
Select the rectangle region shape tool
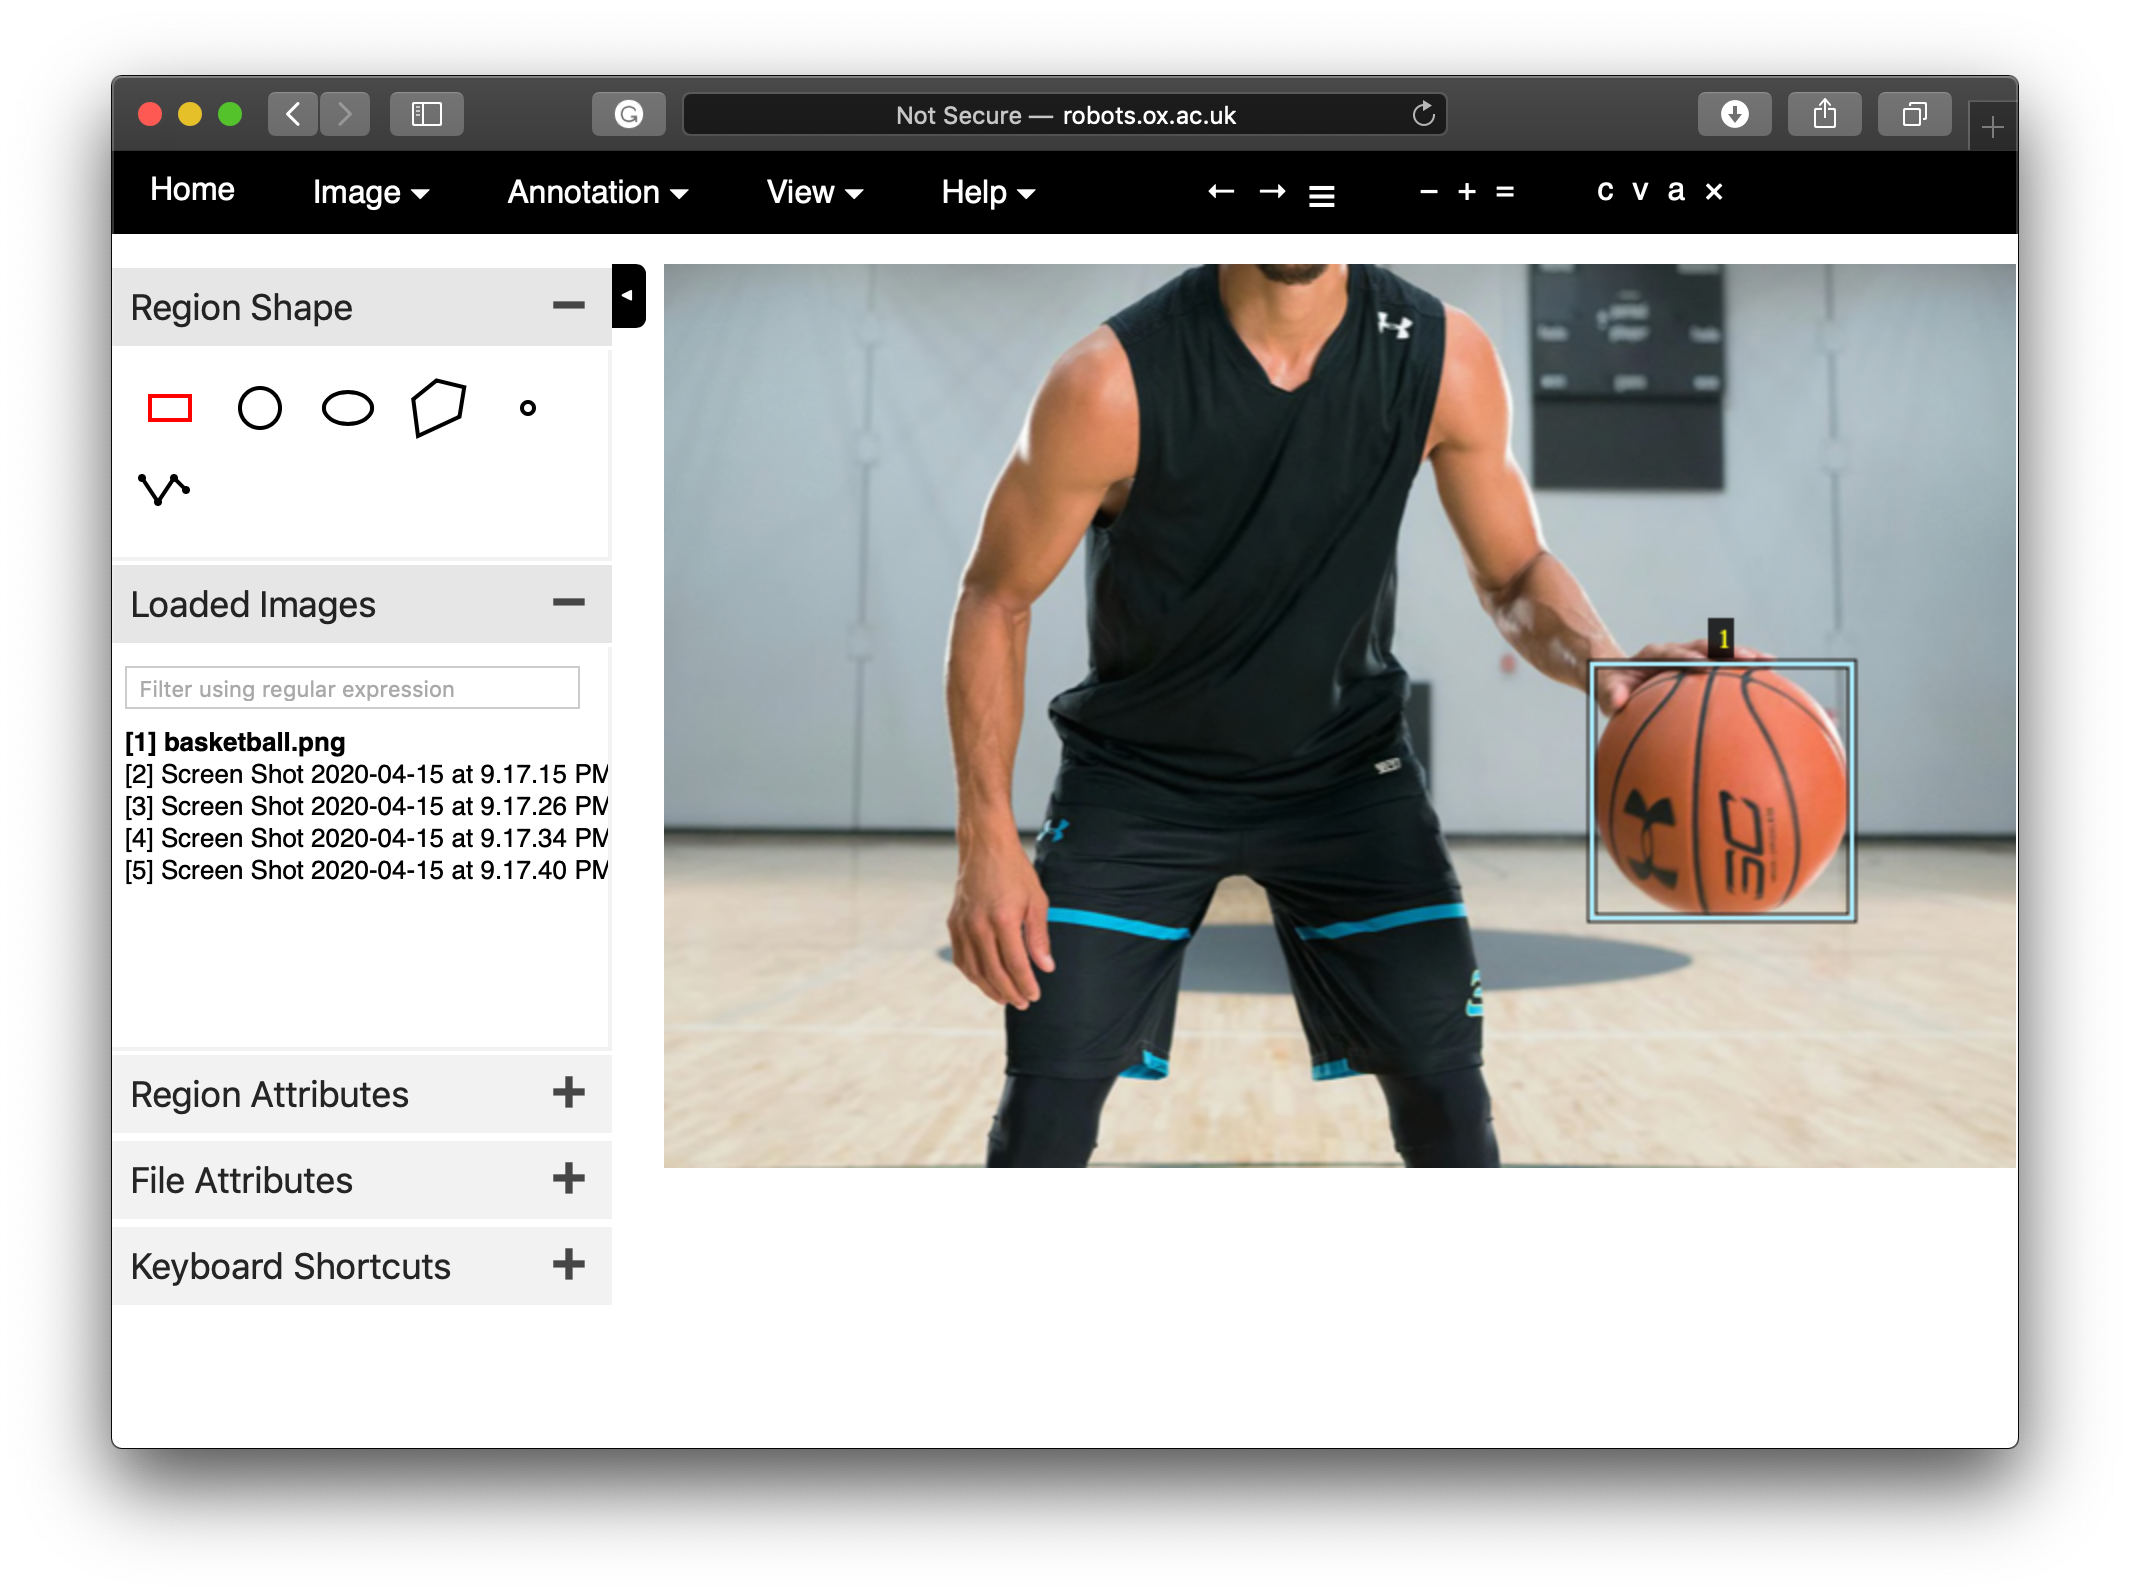click(x=170, y=408)
